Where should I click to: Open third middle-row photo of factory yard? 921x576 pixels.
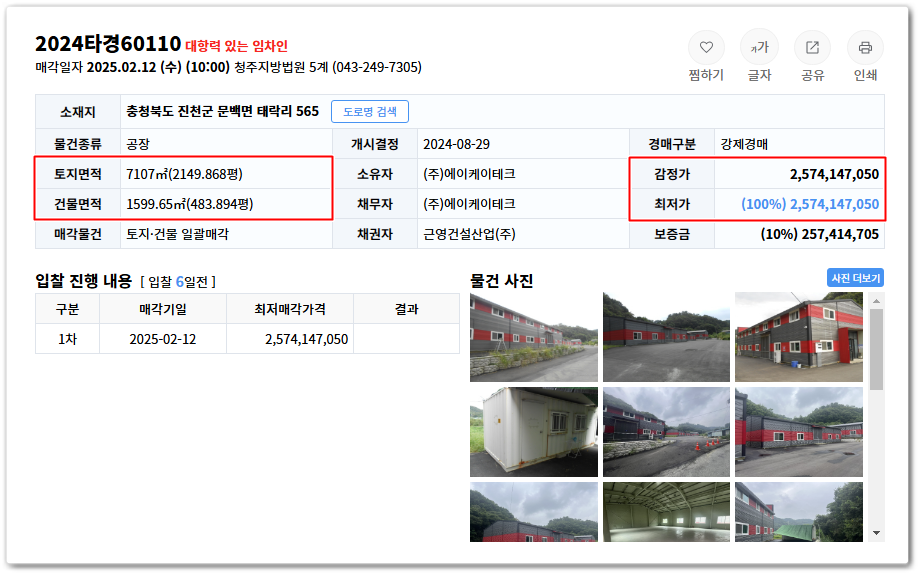point(799,432)
